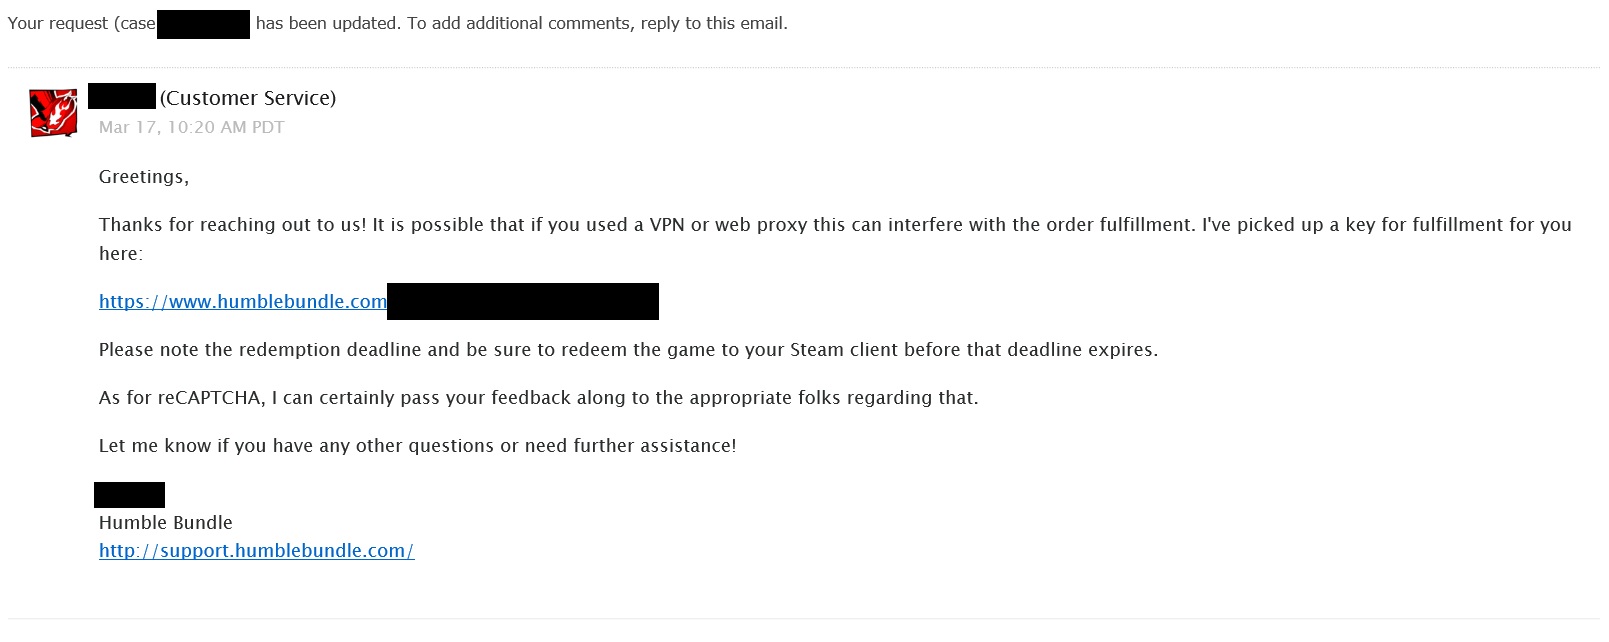Screen dimensions: 1609x642
Task: Click the "(Customer Service)" sender label
Action: (x=248, y=98)
